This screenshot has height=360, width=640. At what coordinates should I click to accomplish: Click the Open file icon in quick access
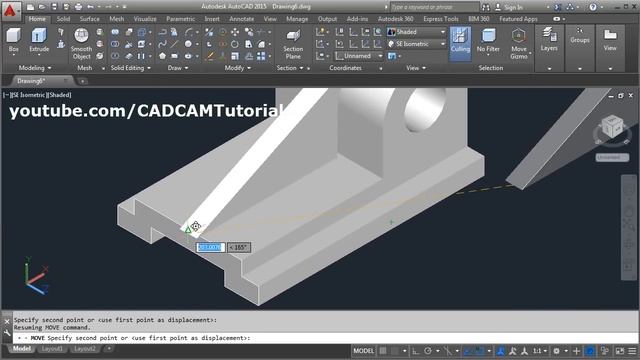coord(42,7)
